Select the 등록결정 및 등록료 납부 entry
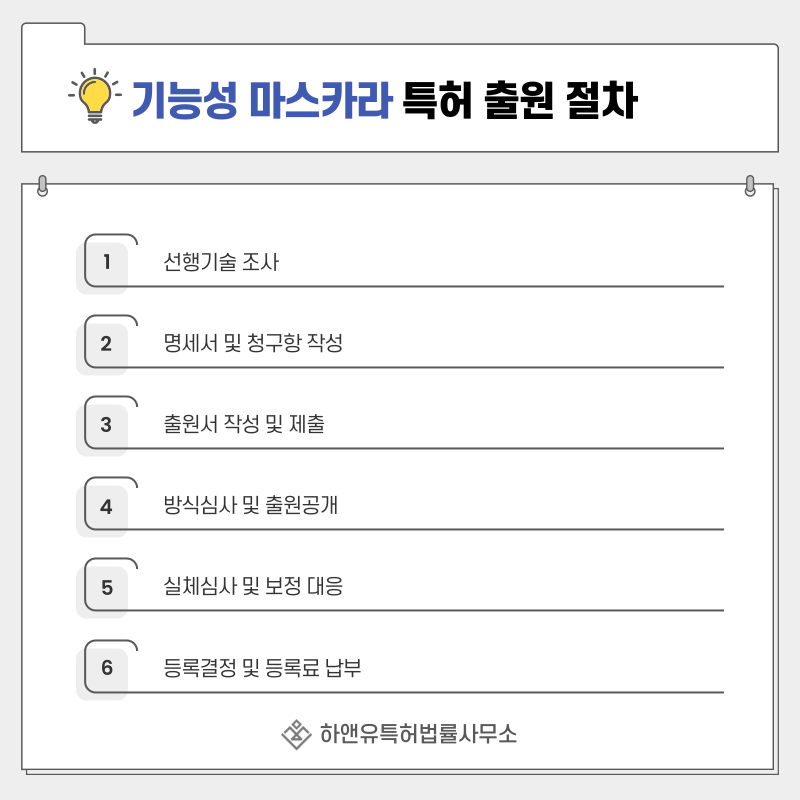This screenshot has height=800, width=800. (x=262, y=667)
